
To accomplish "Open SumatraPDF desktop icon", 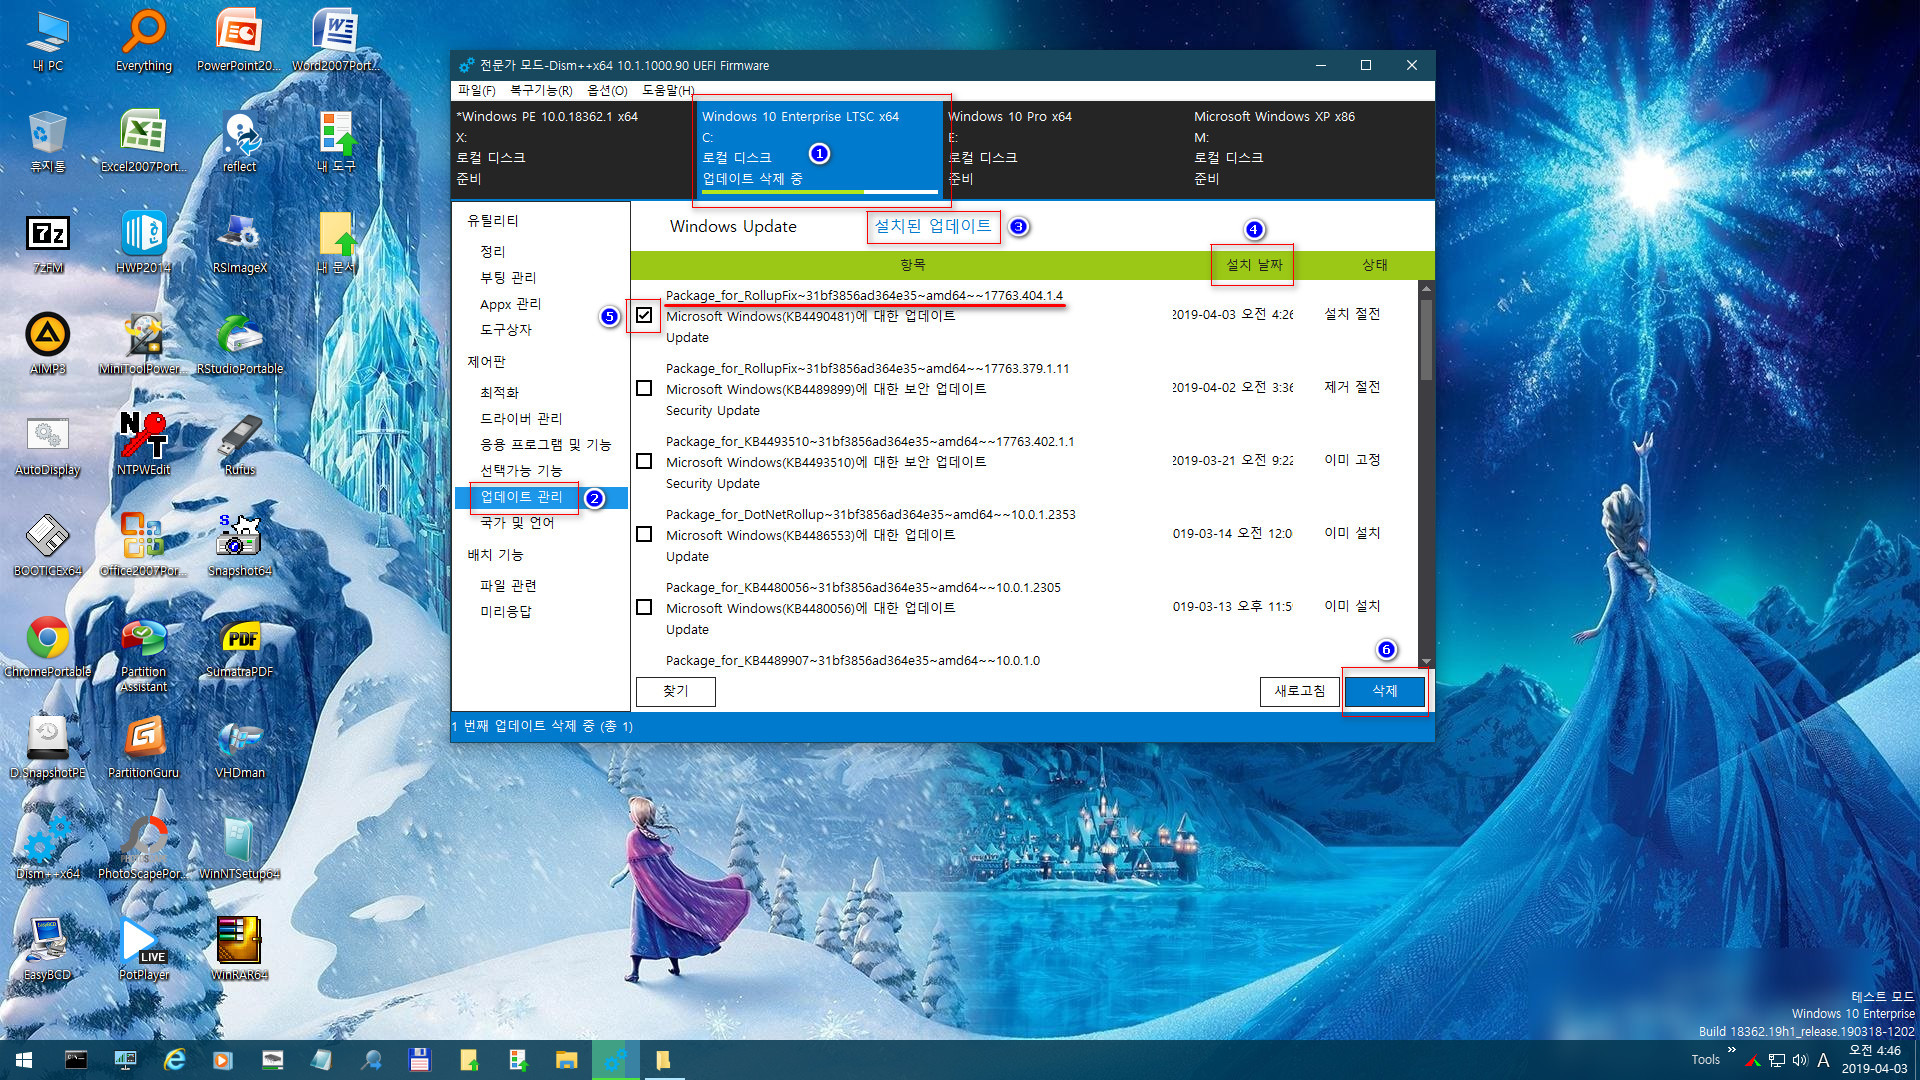I will 240,646.
